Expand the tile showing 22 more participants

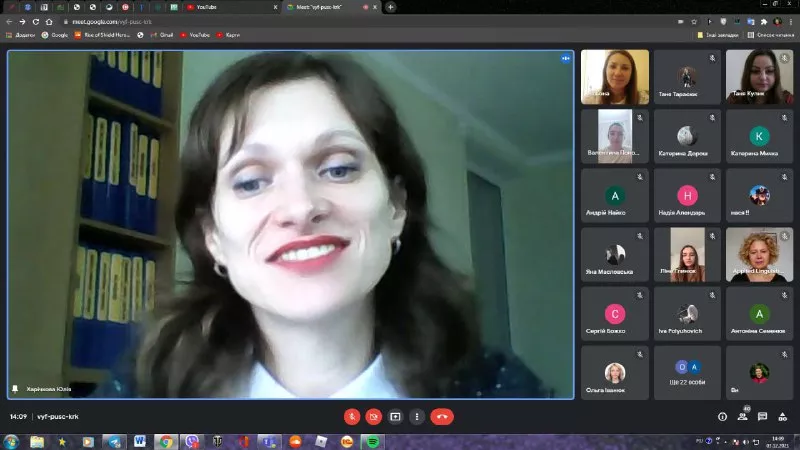pyautogui.click(x=687, y=372)
